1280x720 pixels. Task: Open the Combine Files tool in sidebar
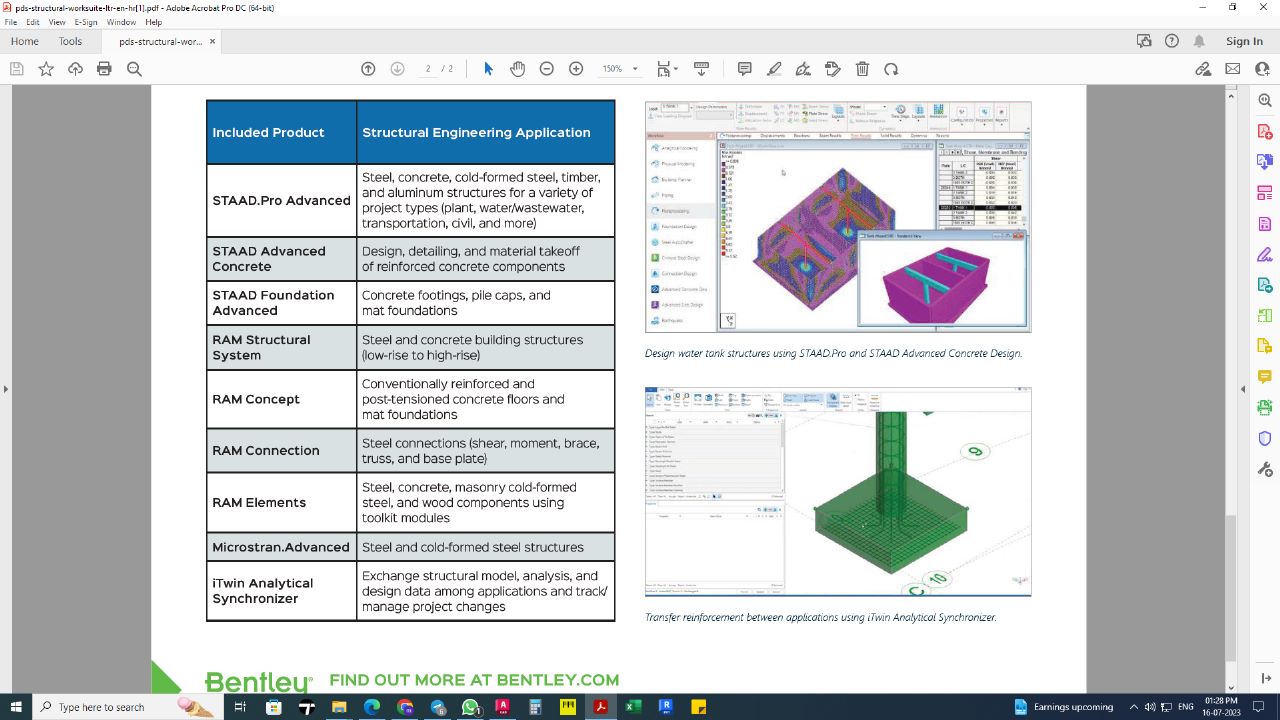(1265, 162)
